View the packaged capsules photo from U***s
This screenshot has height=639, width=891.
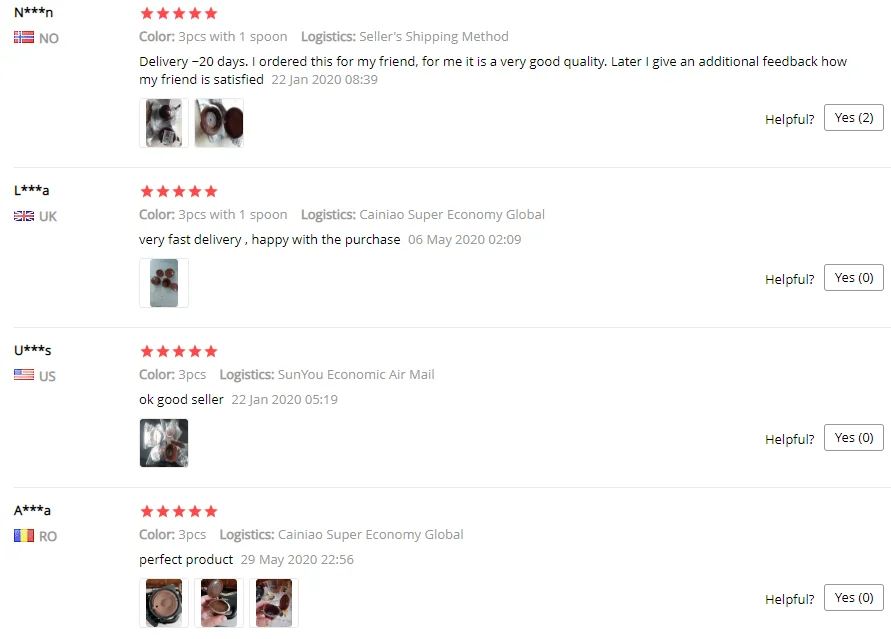click(x=164, y=443)
